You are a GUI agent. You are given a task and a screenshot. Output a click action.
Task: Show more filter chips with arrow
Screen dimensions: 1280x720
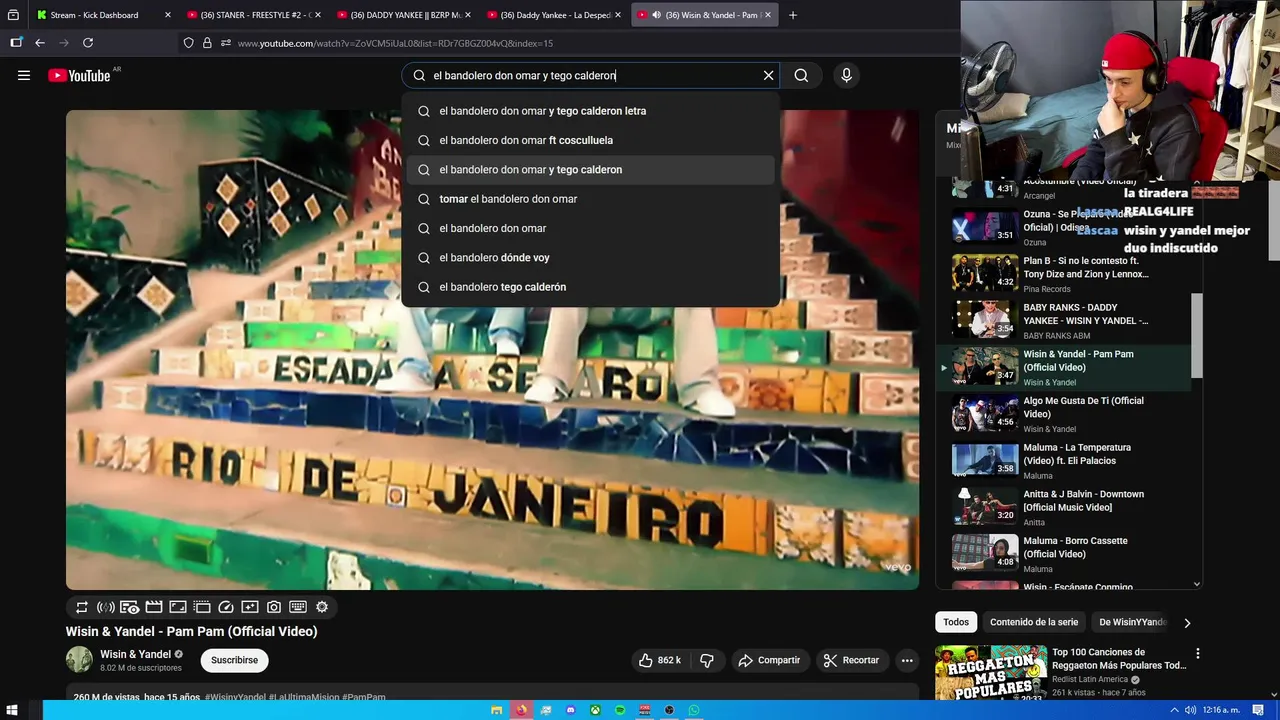(1187, 623)
